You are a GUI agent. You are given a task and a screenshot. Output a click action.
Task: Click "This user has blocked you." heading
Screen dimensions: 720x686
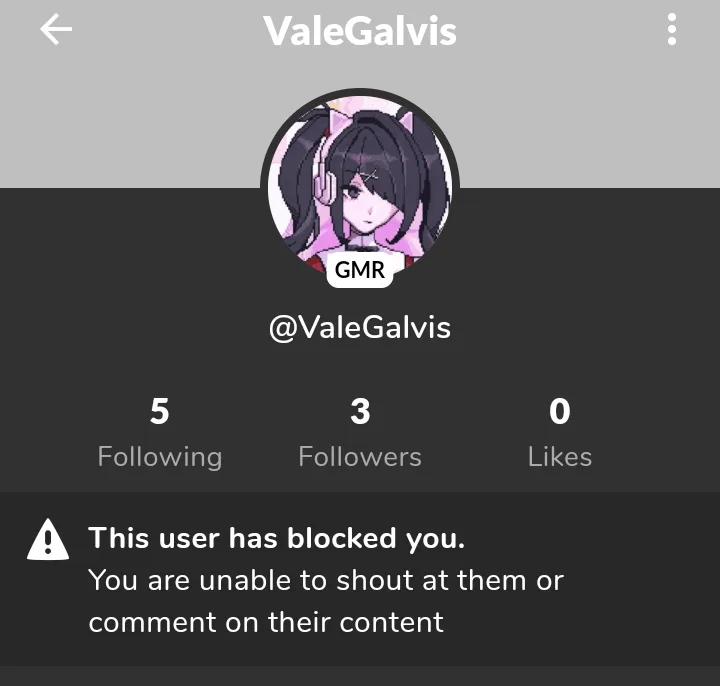pos(277,538)
